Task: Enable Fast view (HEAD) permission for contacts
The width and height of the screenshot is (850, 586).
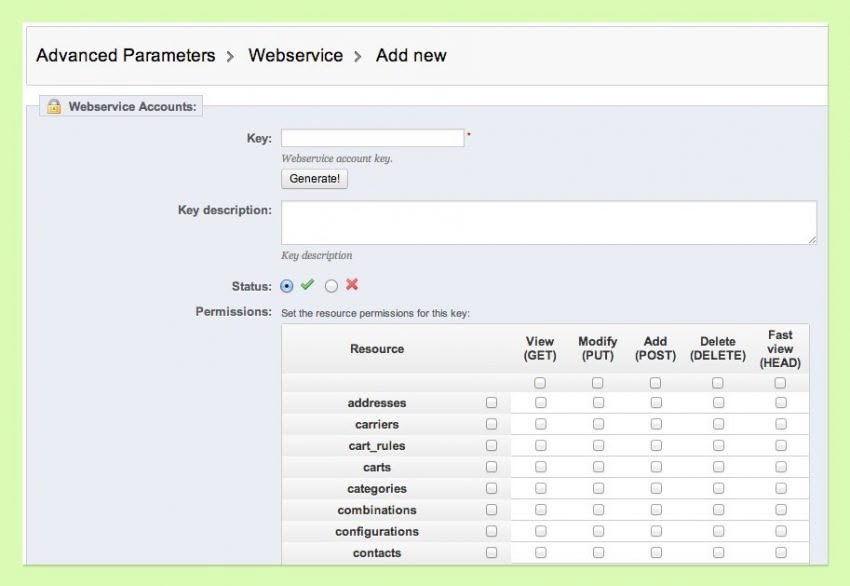Action: [781, 552]
